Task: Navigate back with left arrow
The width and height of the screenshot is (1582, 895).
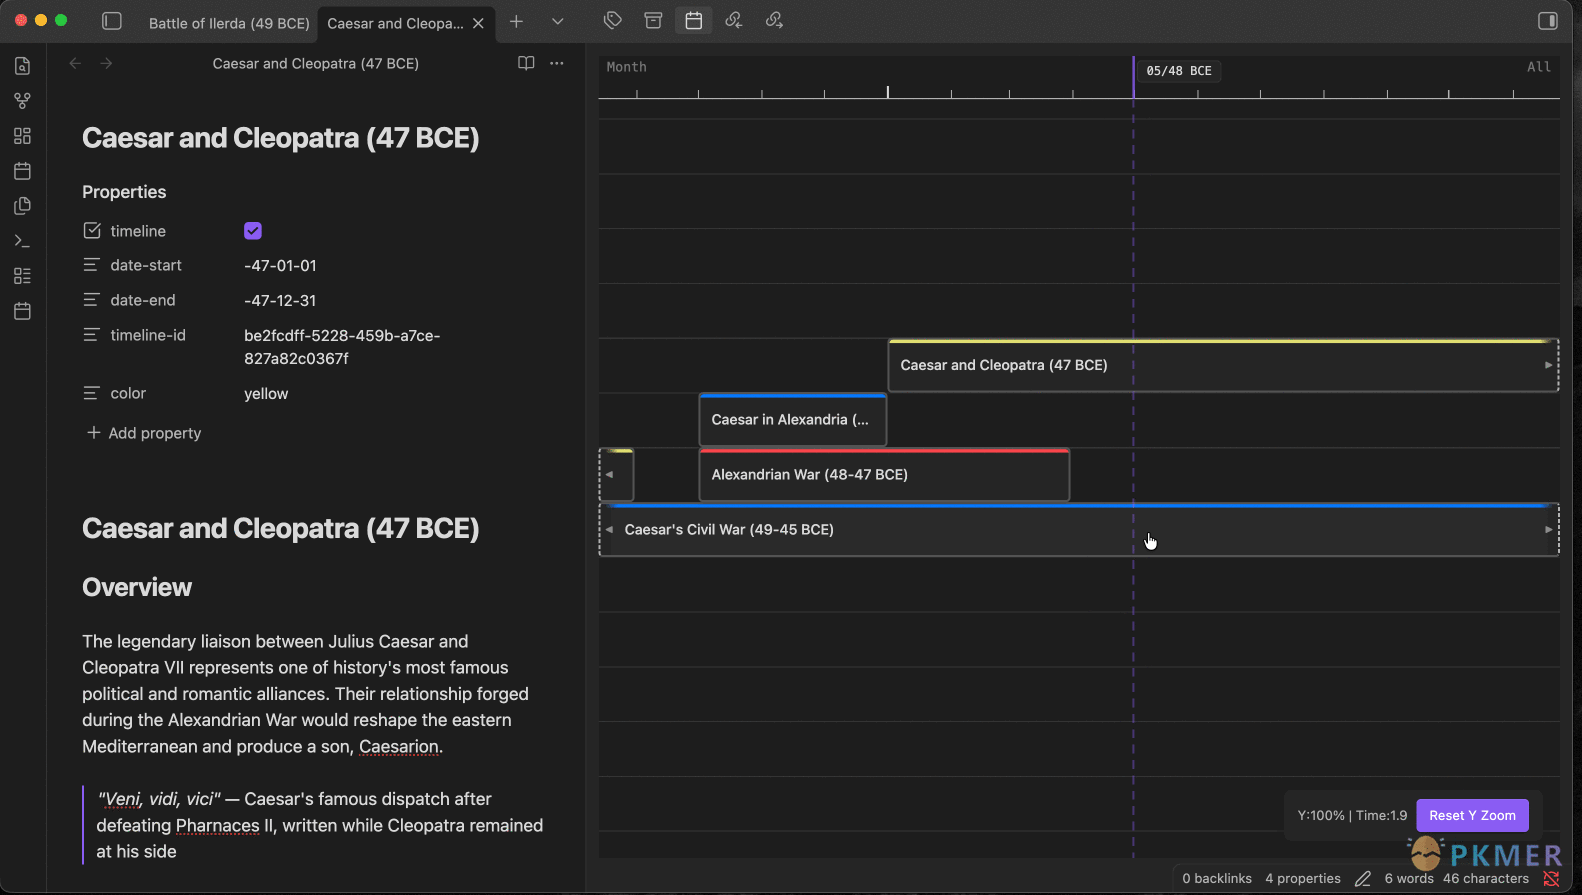Action: [75, 63]
